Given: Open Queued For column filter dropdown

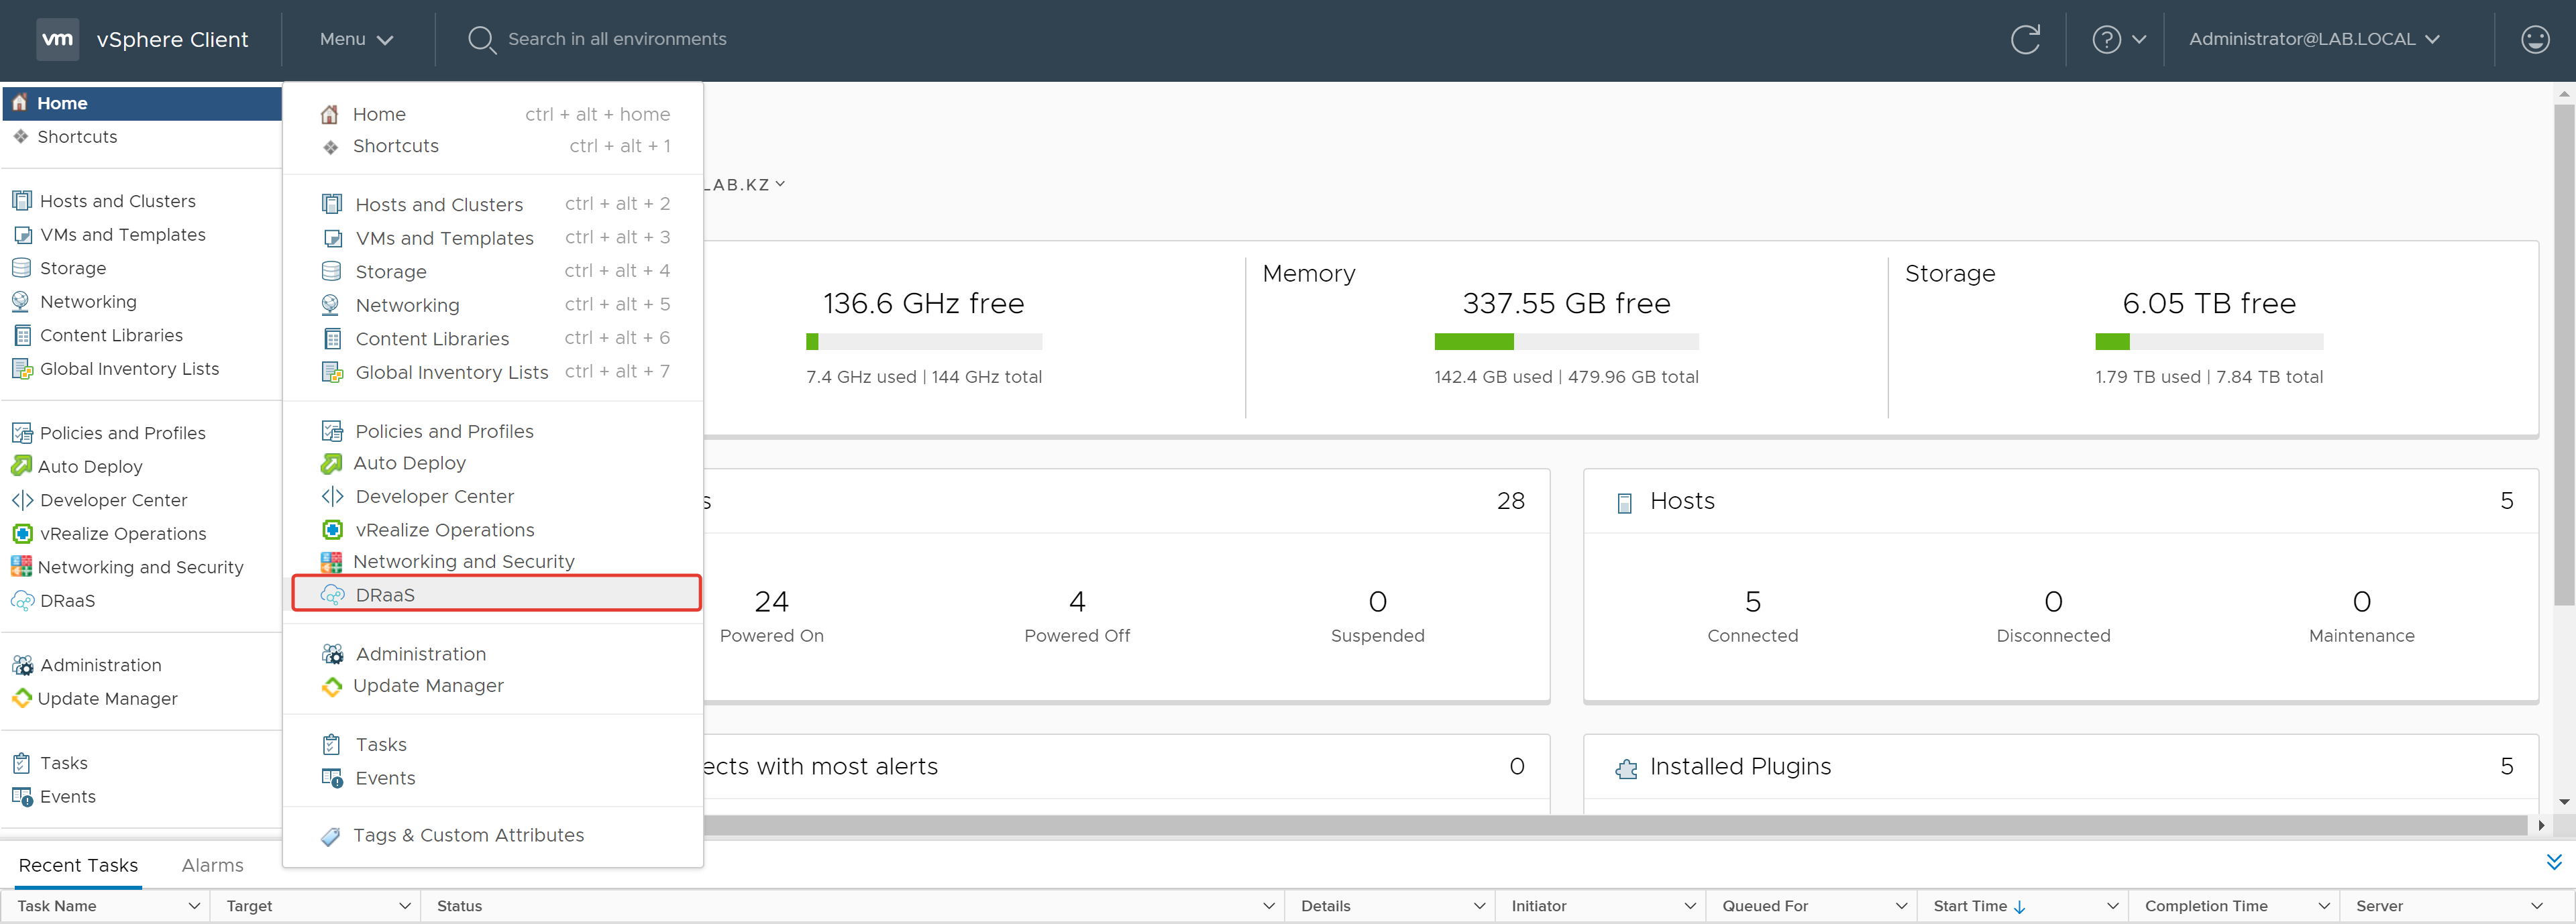Looking at the screenshot, I should (x=1901, y=906).
